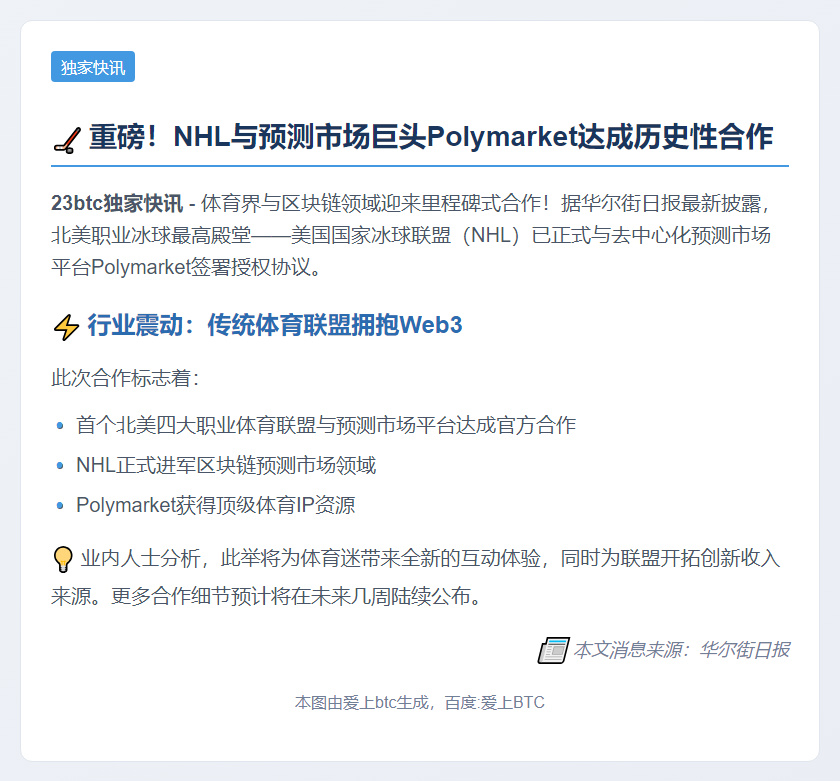The width and height of the screenshot is (840, 781).
Task: Click the bullet dot before NHL正式进军区块链
Action: pyautogui.click(x=60, y=465)
